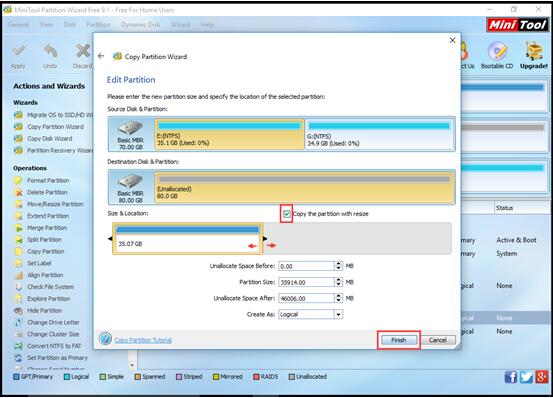This screenshot has height=398, width=553.
Task: Click the Change Cluster Size icon
Action: coord(18,334)
